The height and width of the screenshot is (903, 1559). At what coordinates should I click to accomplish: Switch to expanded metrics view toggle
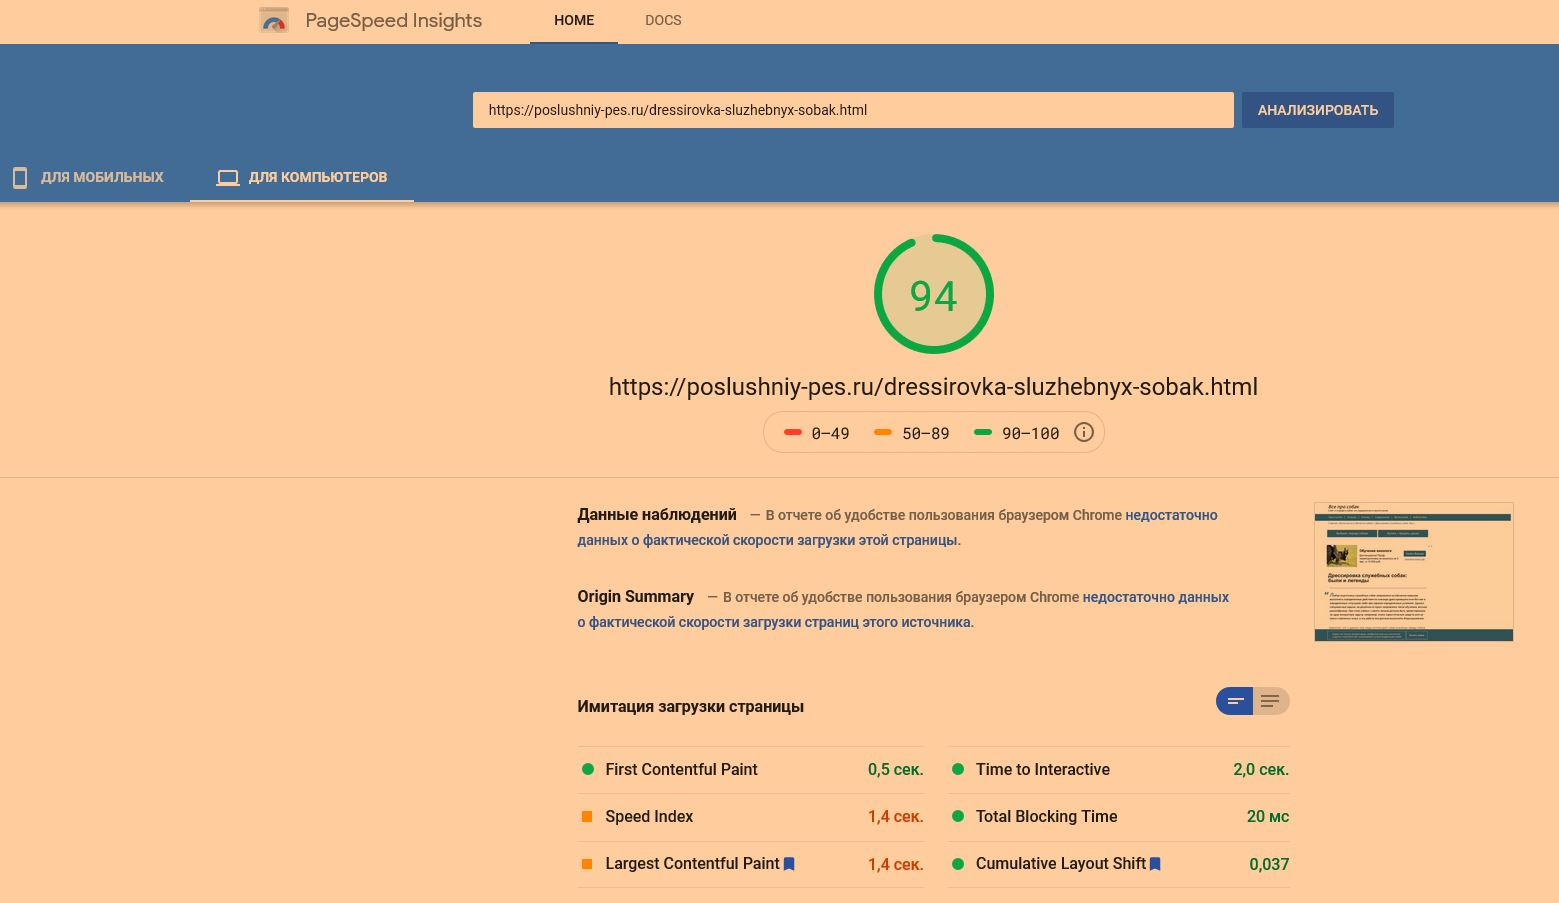(x=1271, y=701)
